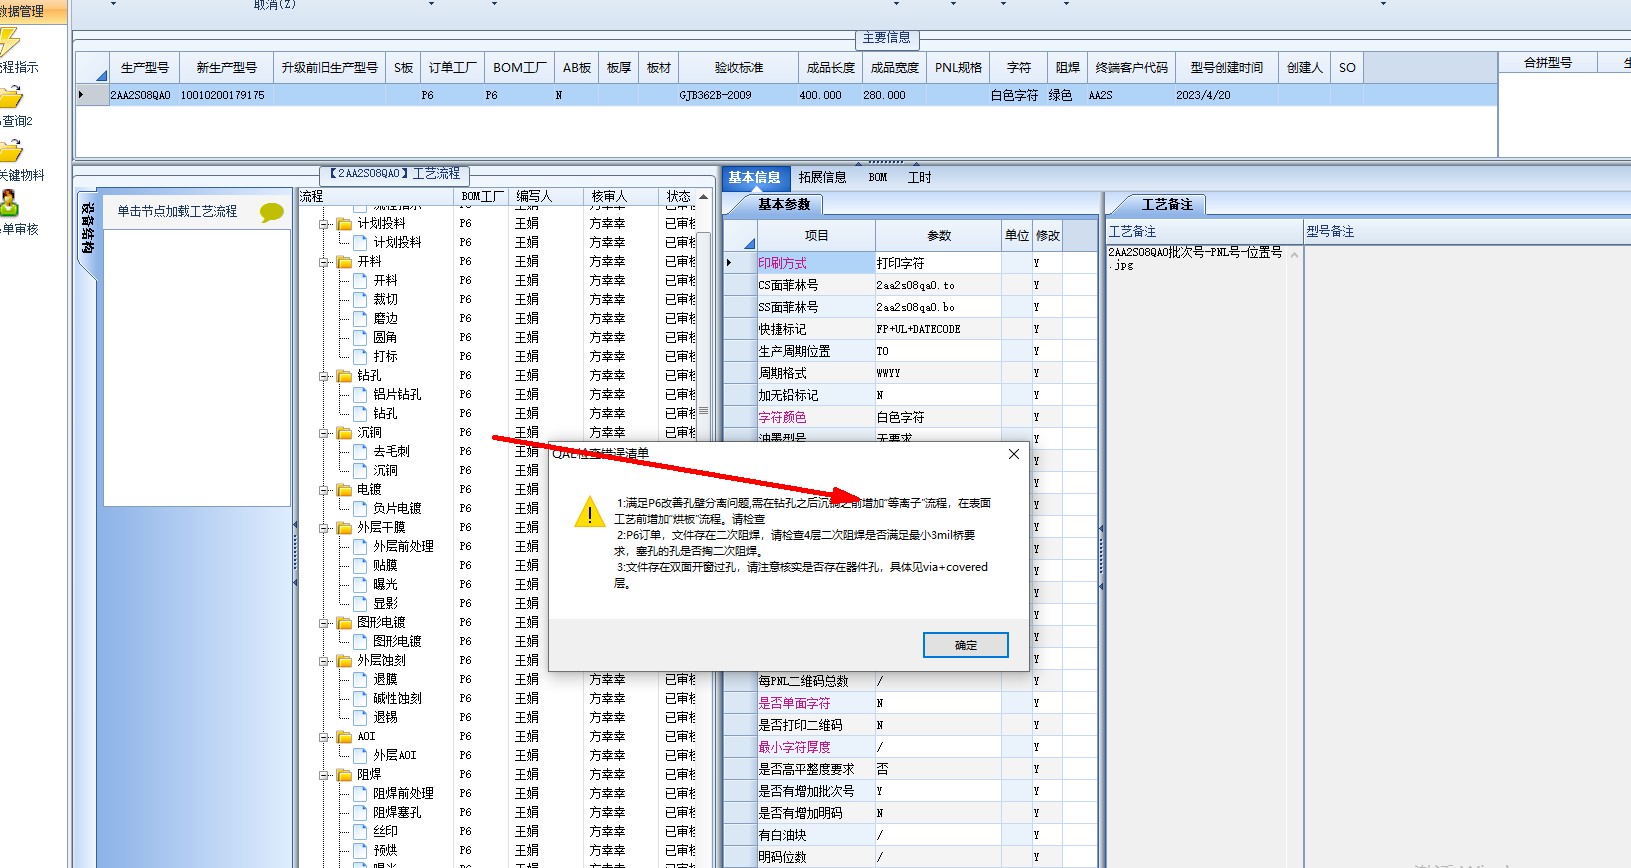The image size is (1631, 868).
Task: Collapse the 开料 tree node
Action: click(x=324, y=262)
